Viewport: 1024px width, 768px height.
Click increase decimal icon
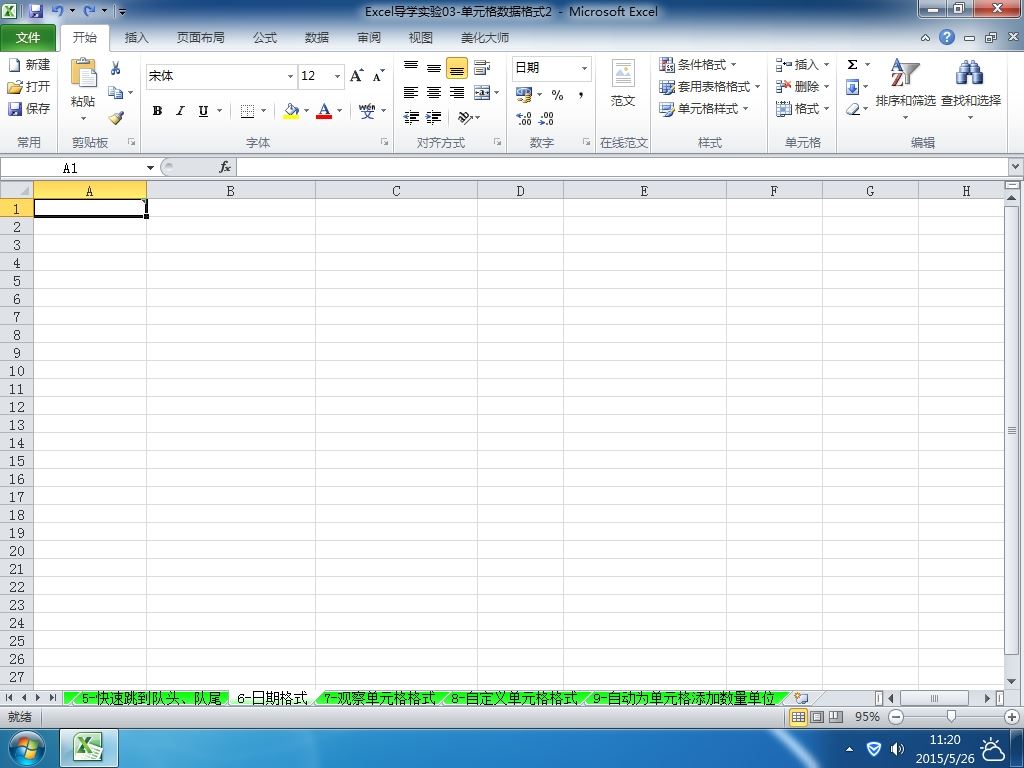point(524,118)
